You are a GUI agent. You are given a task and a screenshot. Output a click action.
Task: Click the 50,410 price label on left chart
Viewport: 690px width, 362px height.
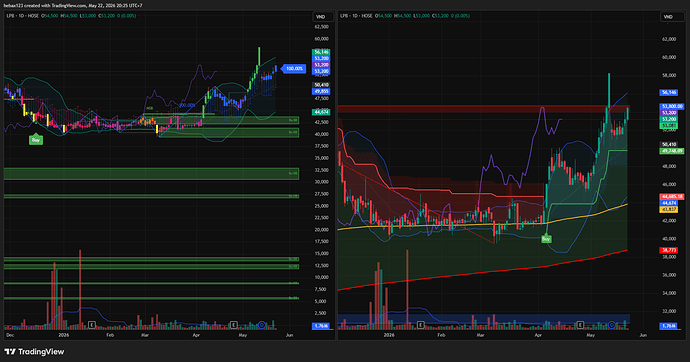tap(321, 85)
